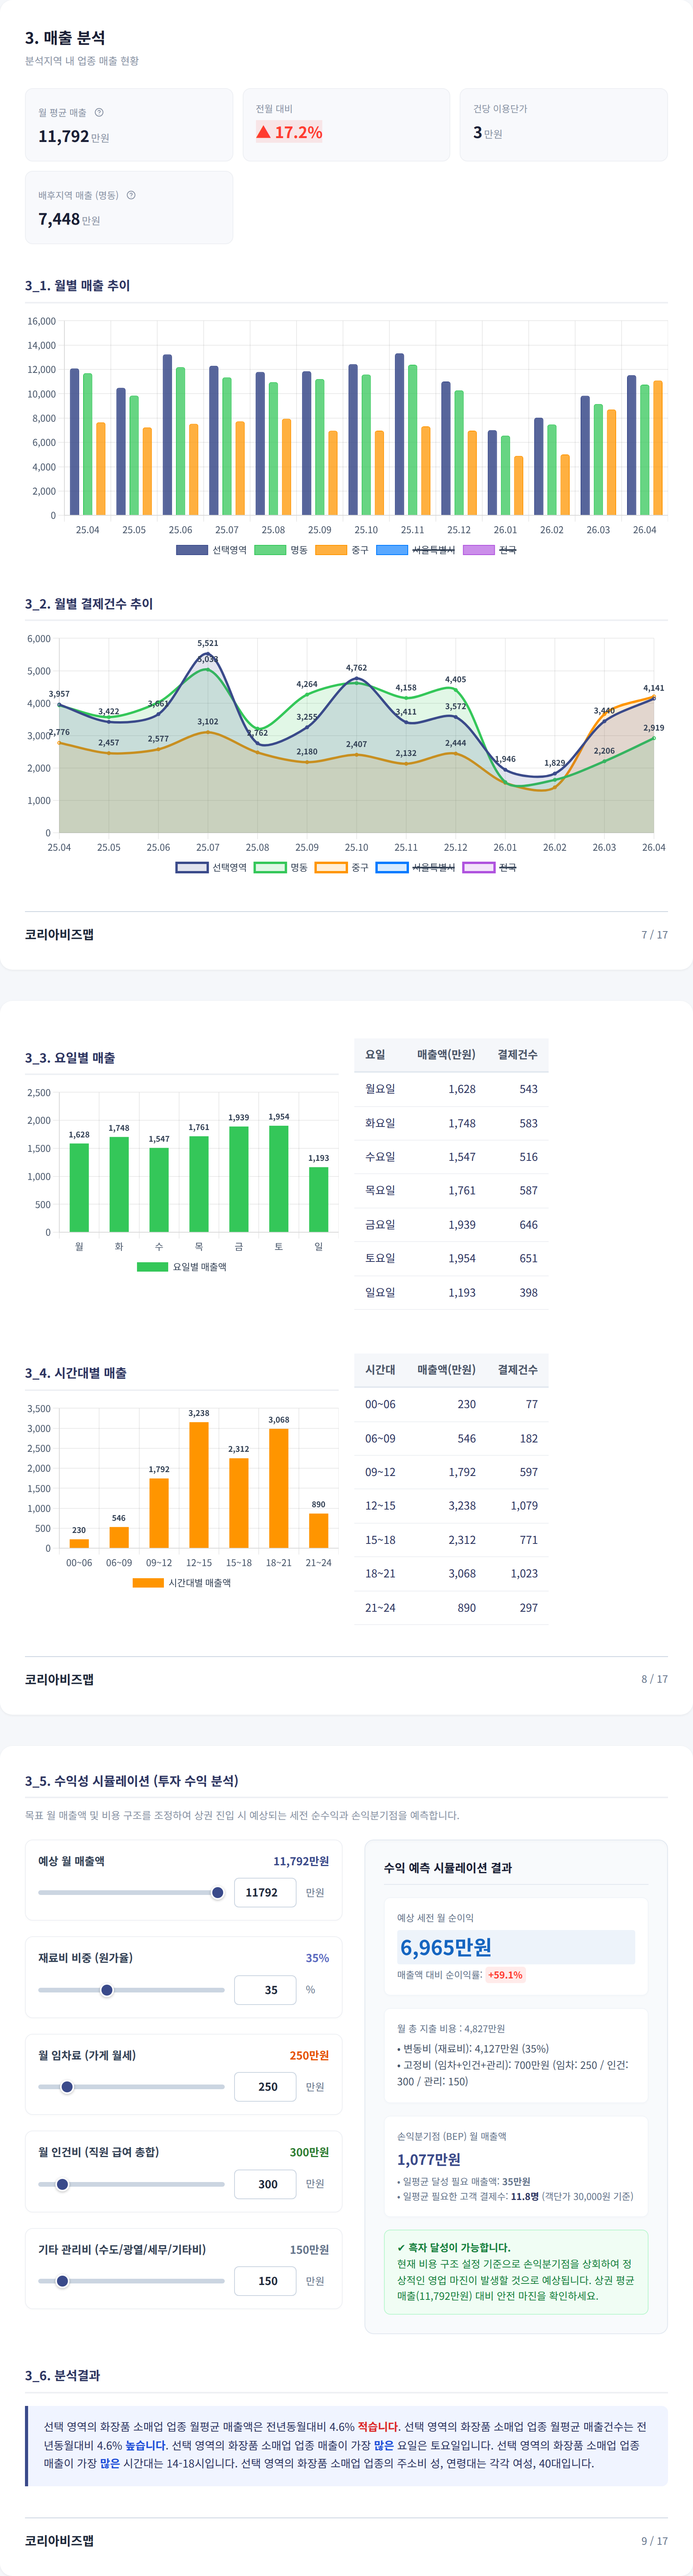Image resolution: width=693 pixels, height=2576 pixels.
Task: Toggle the 시간대별 매출액 legend item
Action: 182,1583
